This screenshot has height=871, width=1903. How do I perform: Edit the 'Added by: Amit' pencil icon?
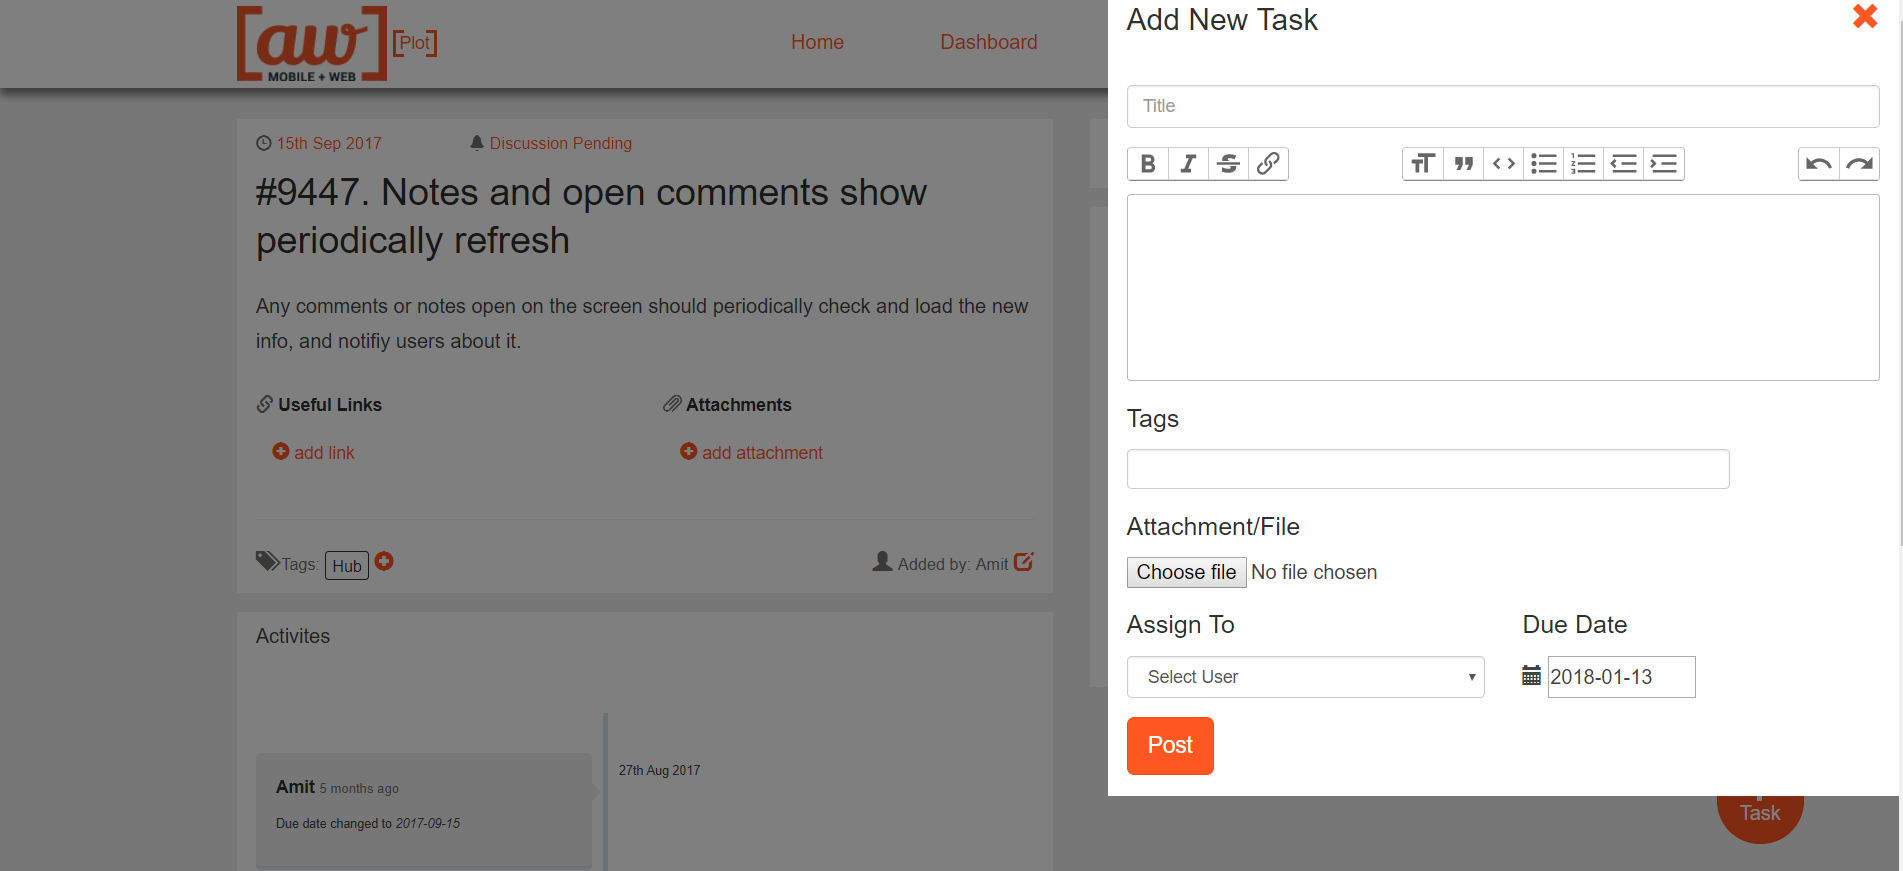tap(1023, 562)
